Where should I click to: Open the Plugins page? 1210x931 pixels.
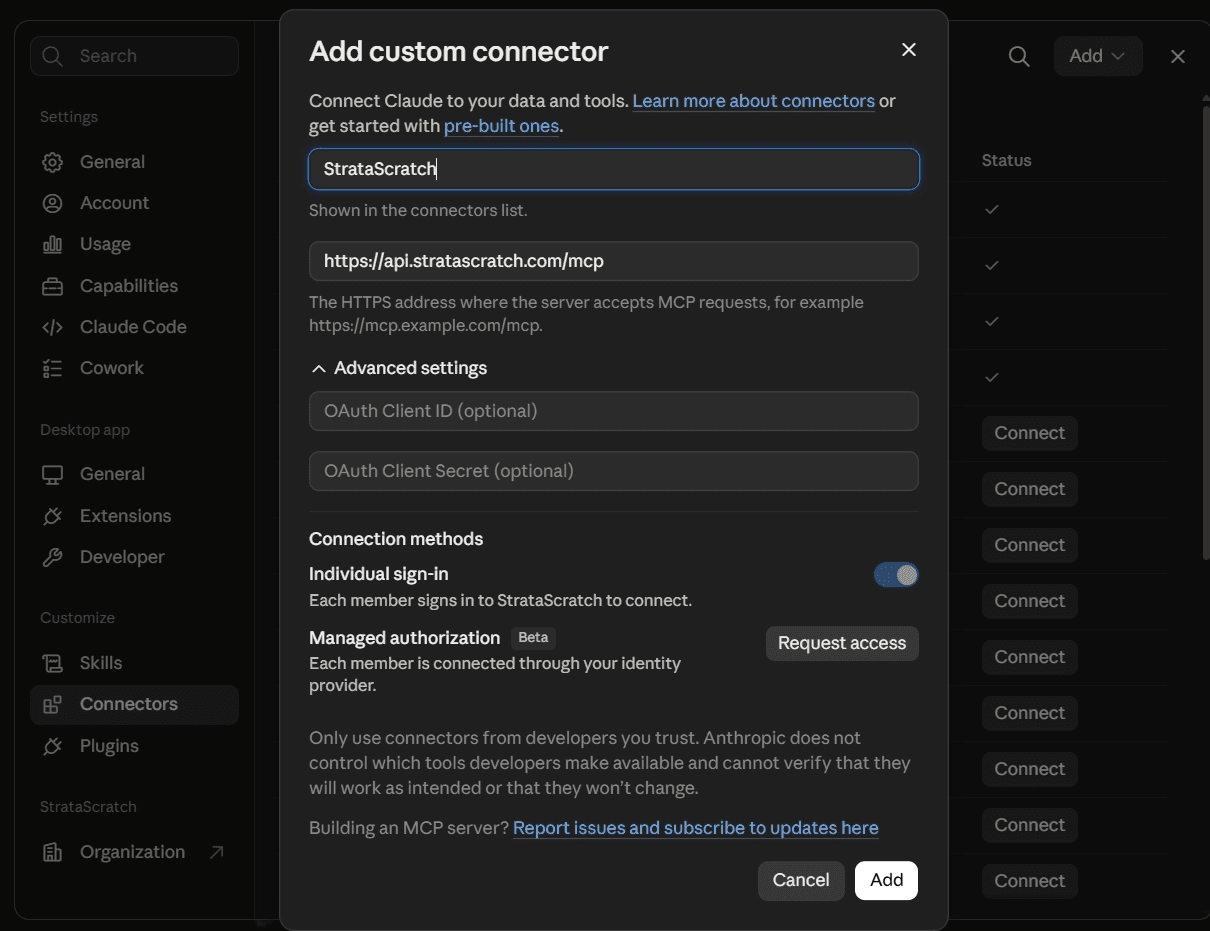(135, 746)
